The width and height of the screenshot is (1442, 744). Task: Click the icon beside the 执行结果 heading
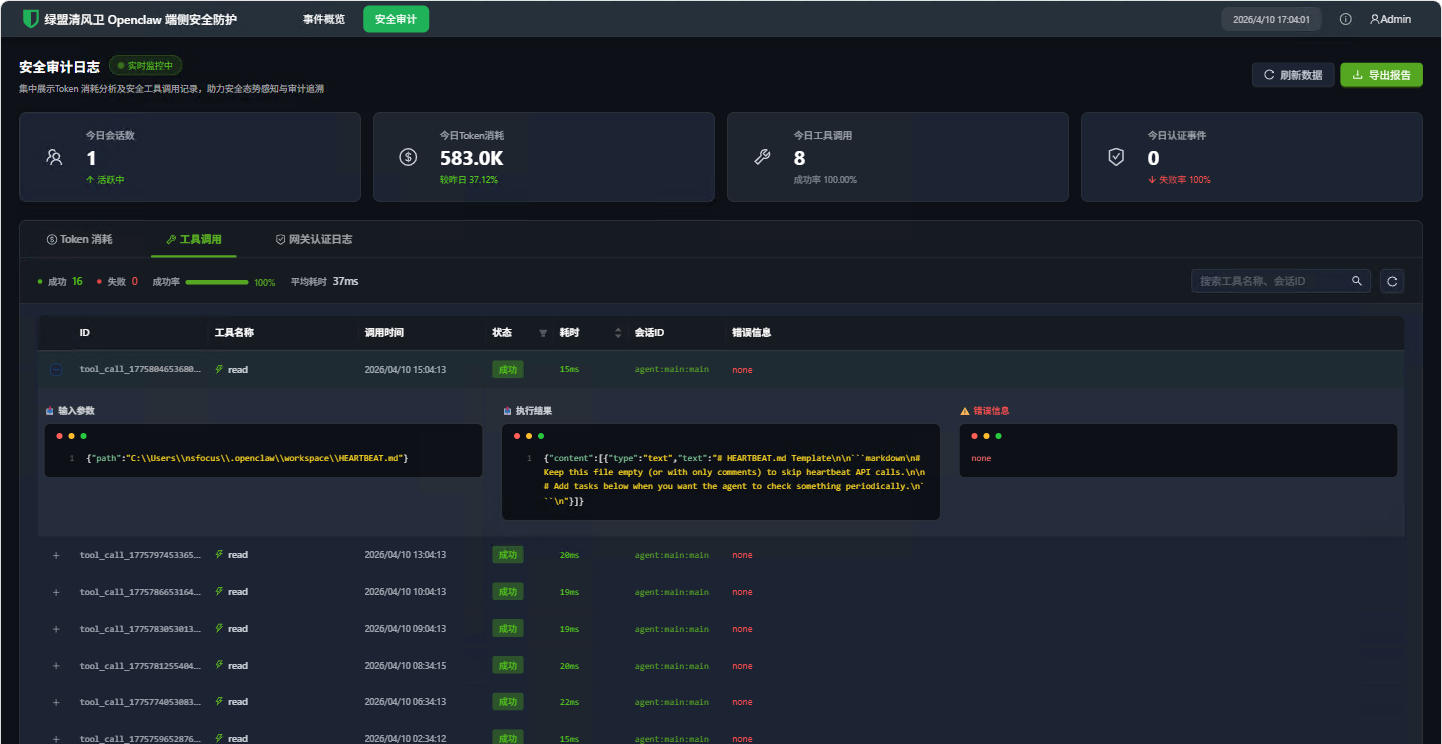coord(507,411)
